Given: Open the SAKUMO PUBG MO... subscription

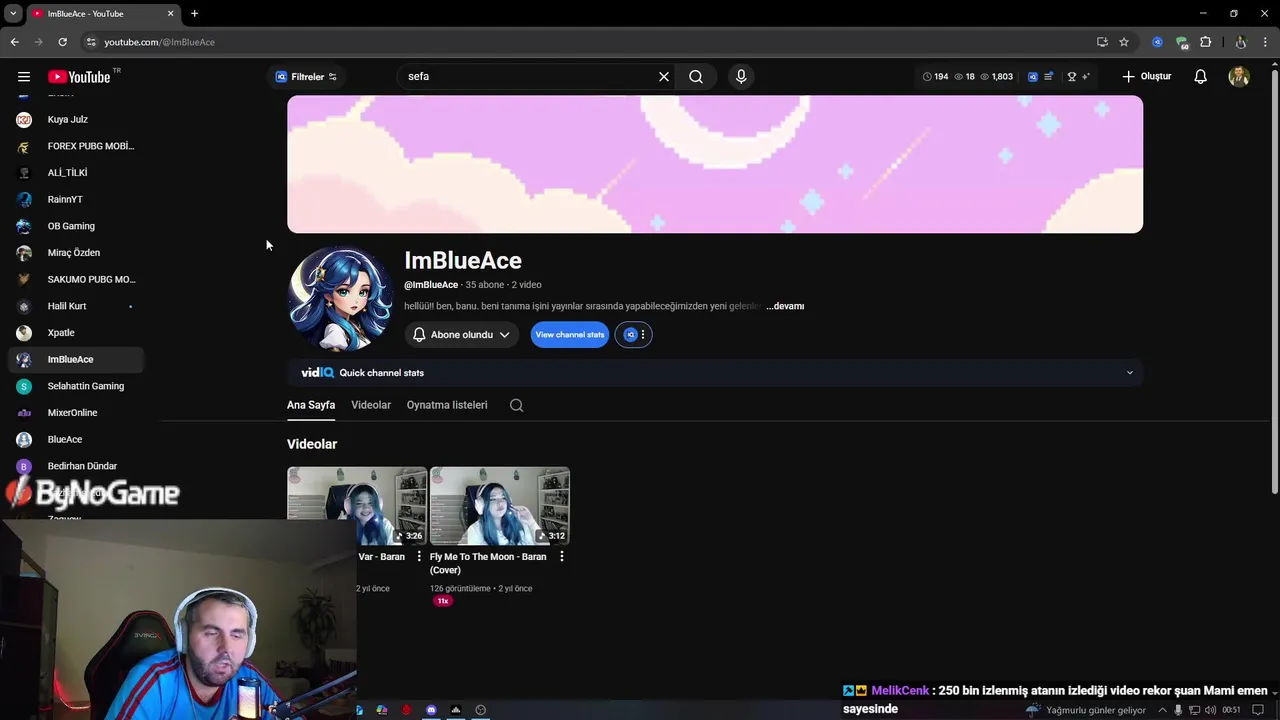Looking at the screenshot, I should click(x=76, y=280).
